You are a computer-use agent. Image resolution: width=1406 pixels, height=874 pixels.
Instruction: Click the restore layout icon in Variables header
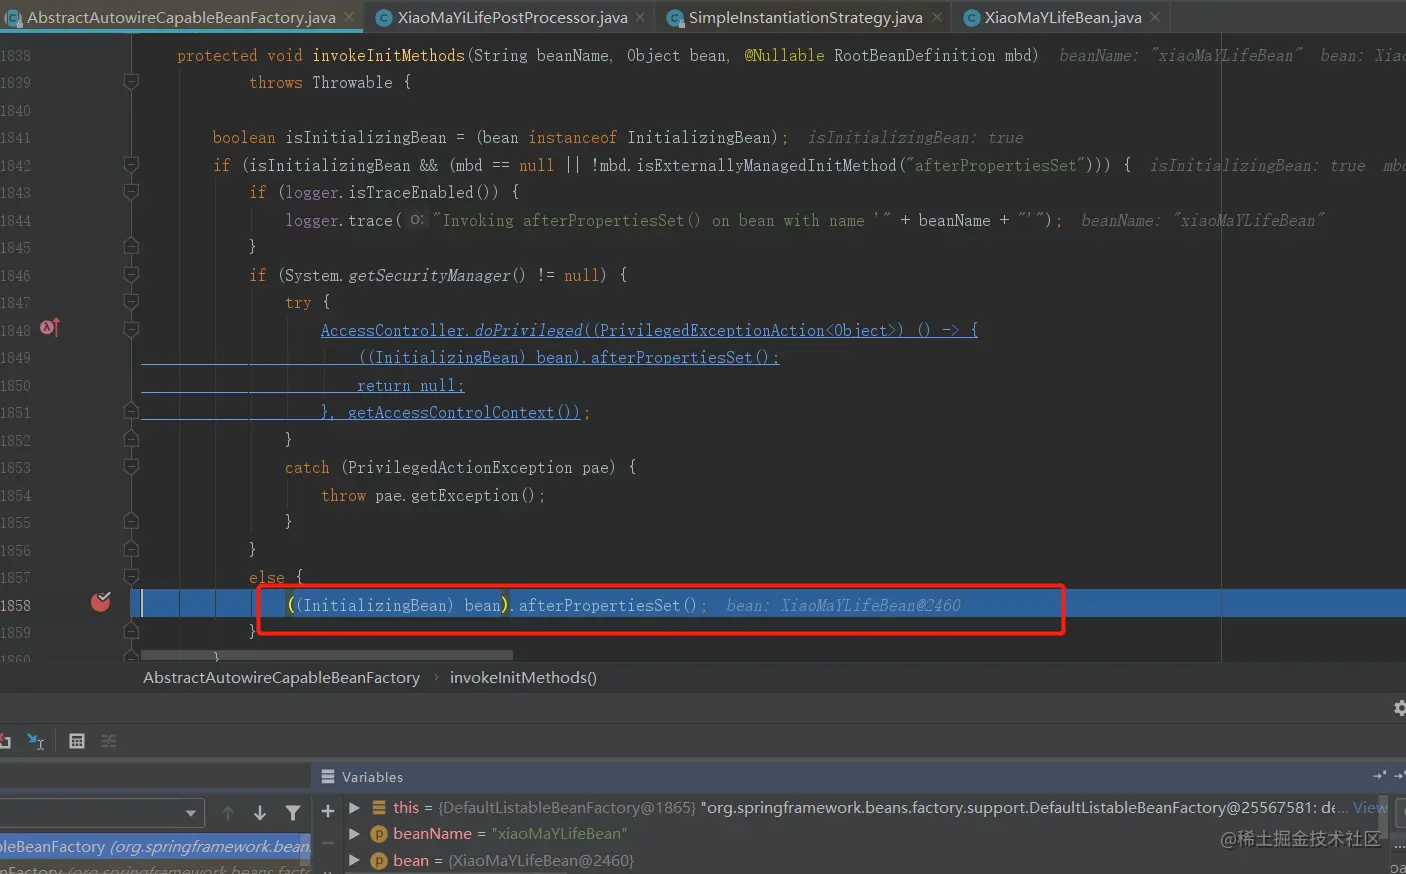point(1380,776)
